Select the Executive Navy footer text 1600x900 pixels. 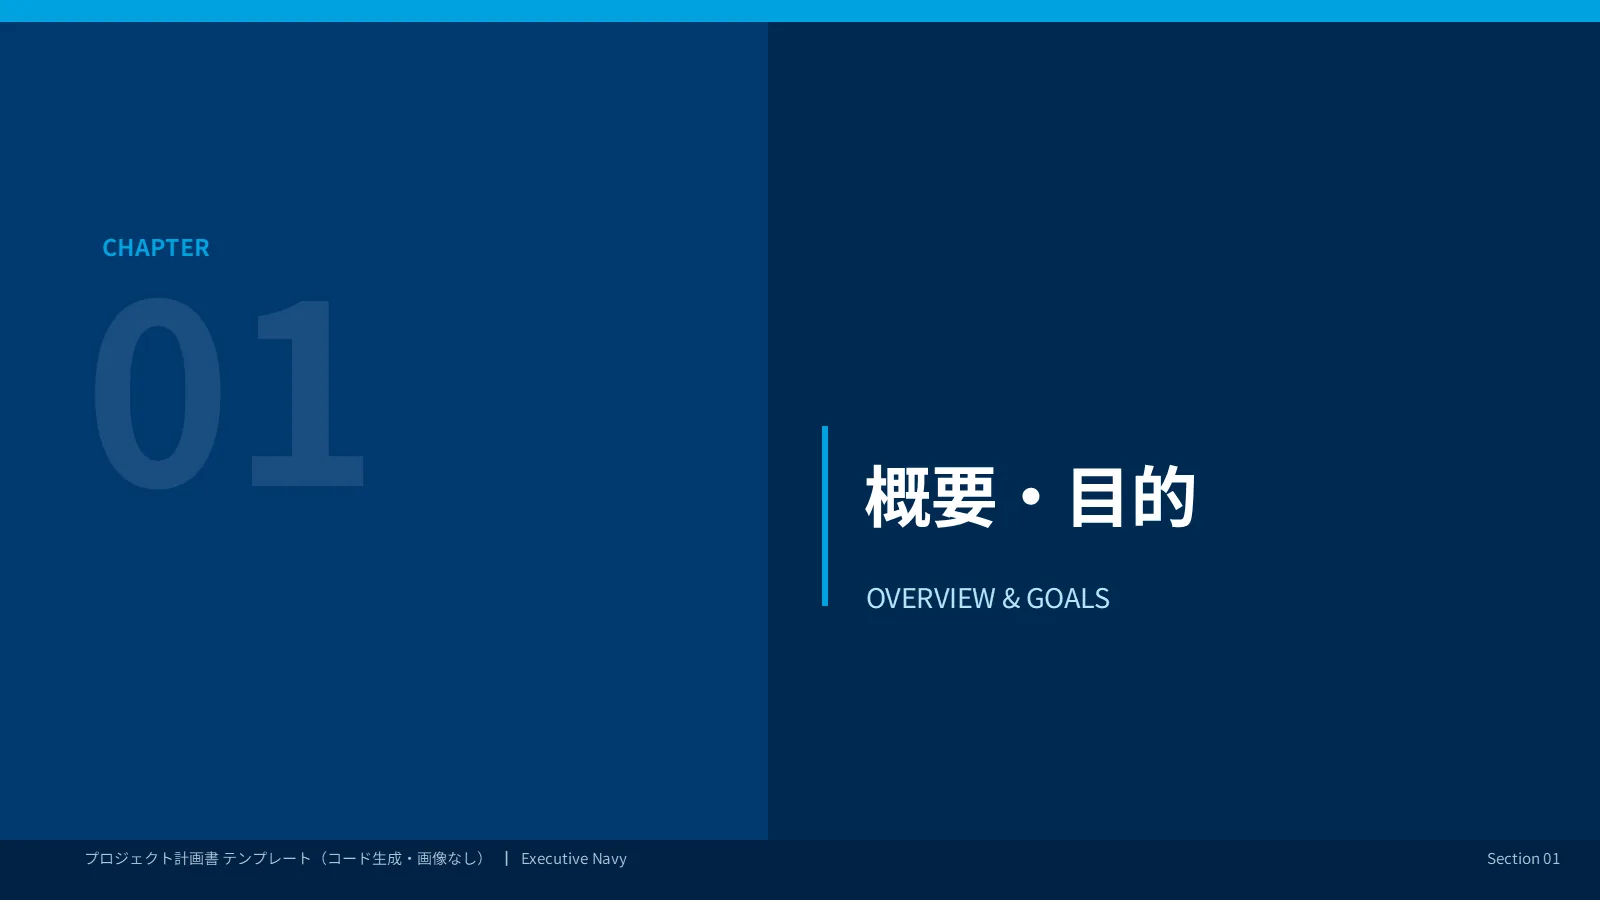pyautogui.click(x=574, y=858)
